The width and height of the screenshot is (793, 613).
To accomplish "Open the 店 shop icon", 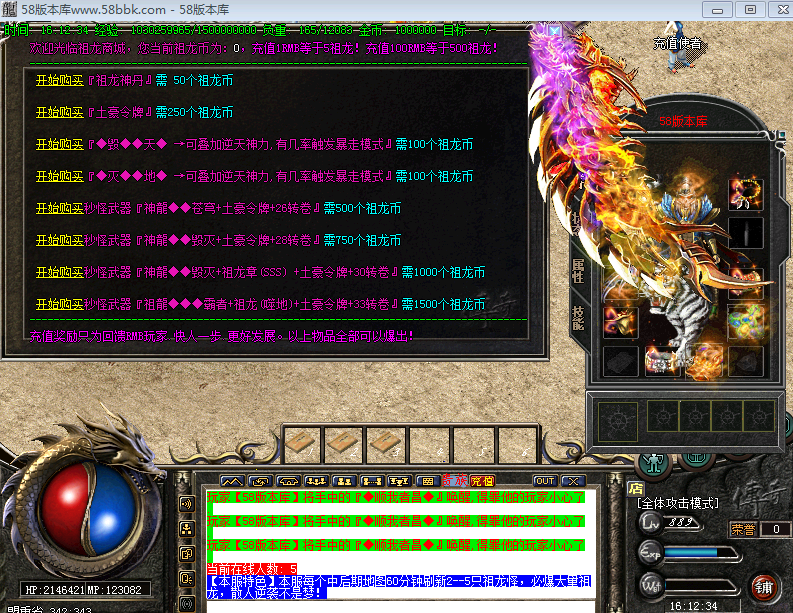I will click(x=636, y=488).
